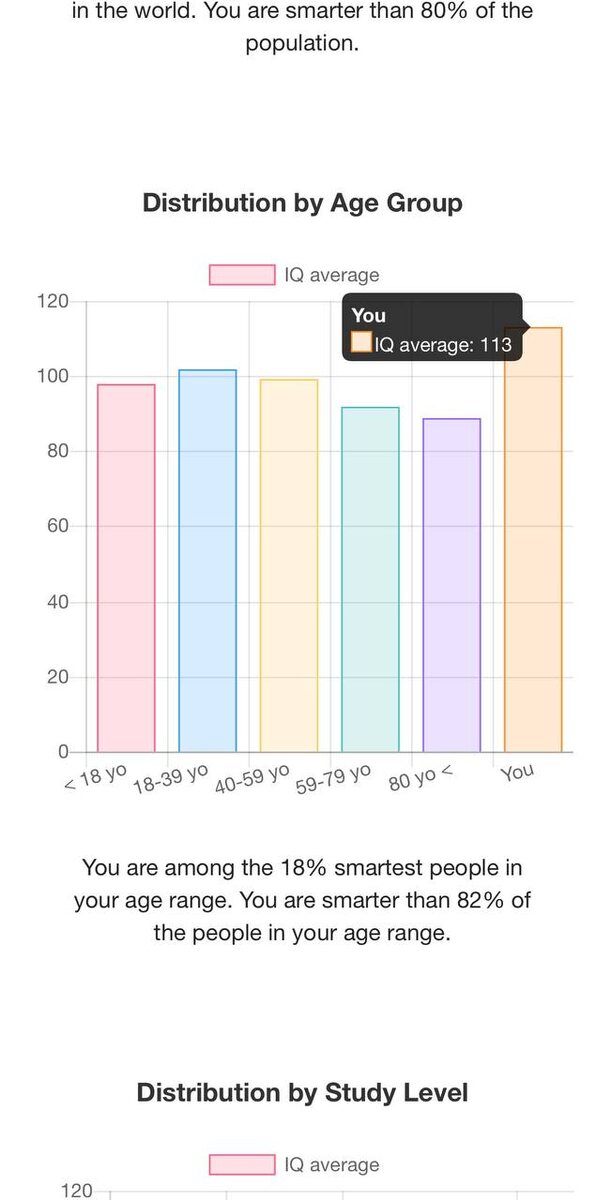Image resolution: width=611 pixels, height=1200 pixels.
Task: Click the 'You' axis label
Action: (x=517, y=772)
